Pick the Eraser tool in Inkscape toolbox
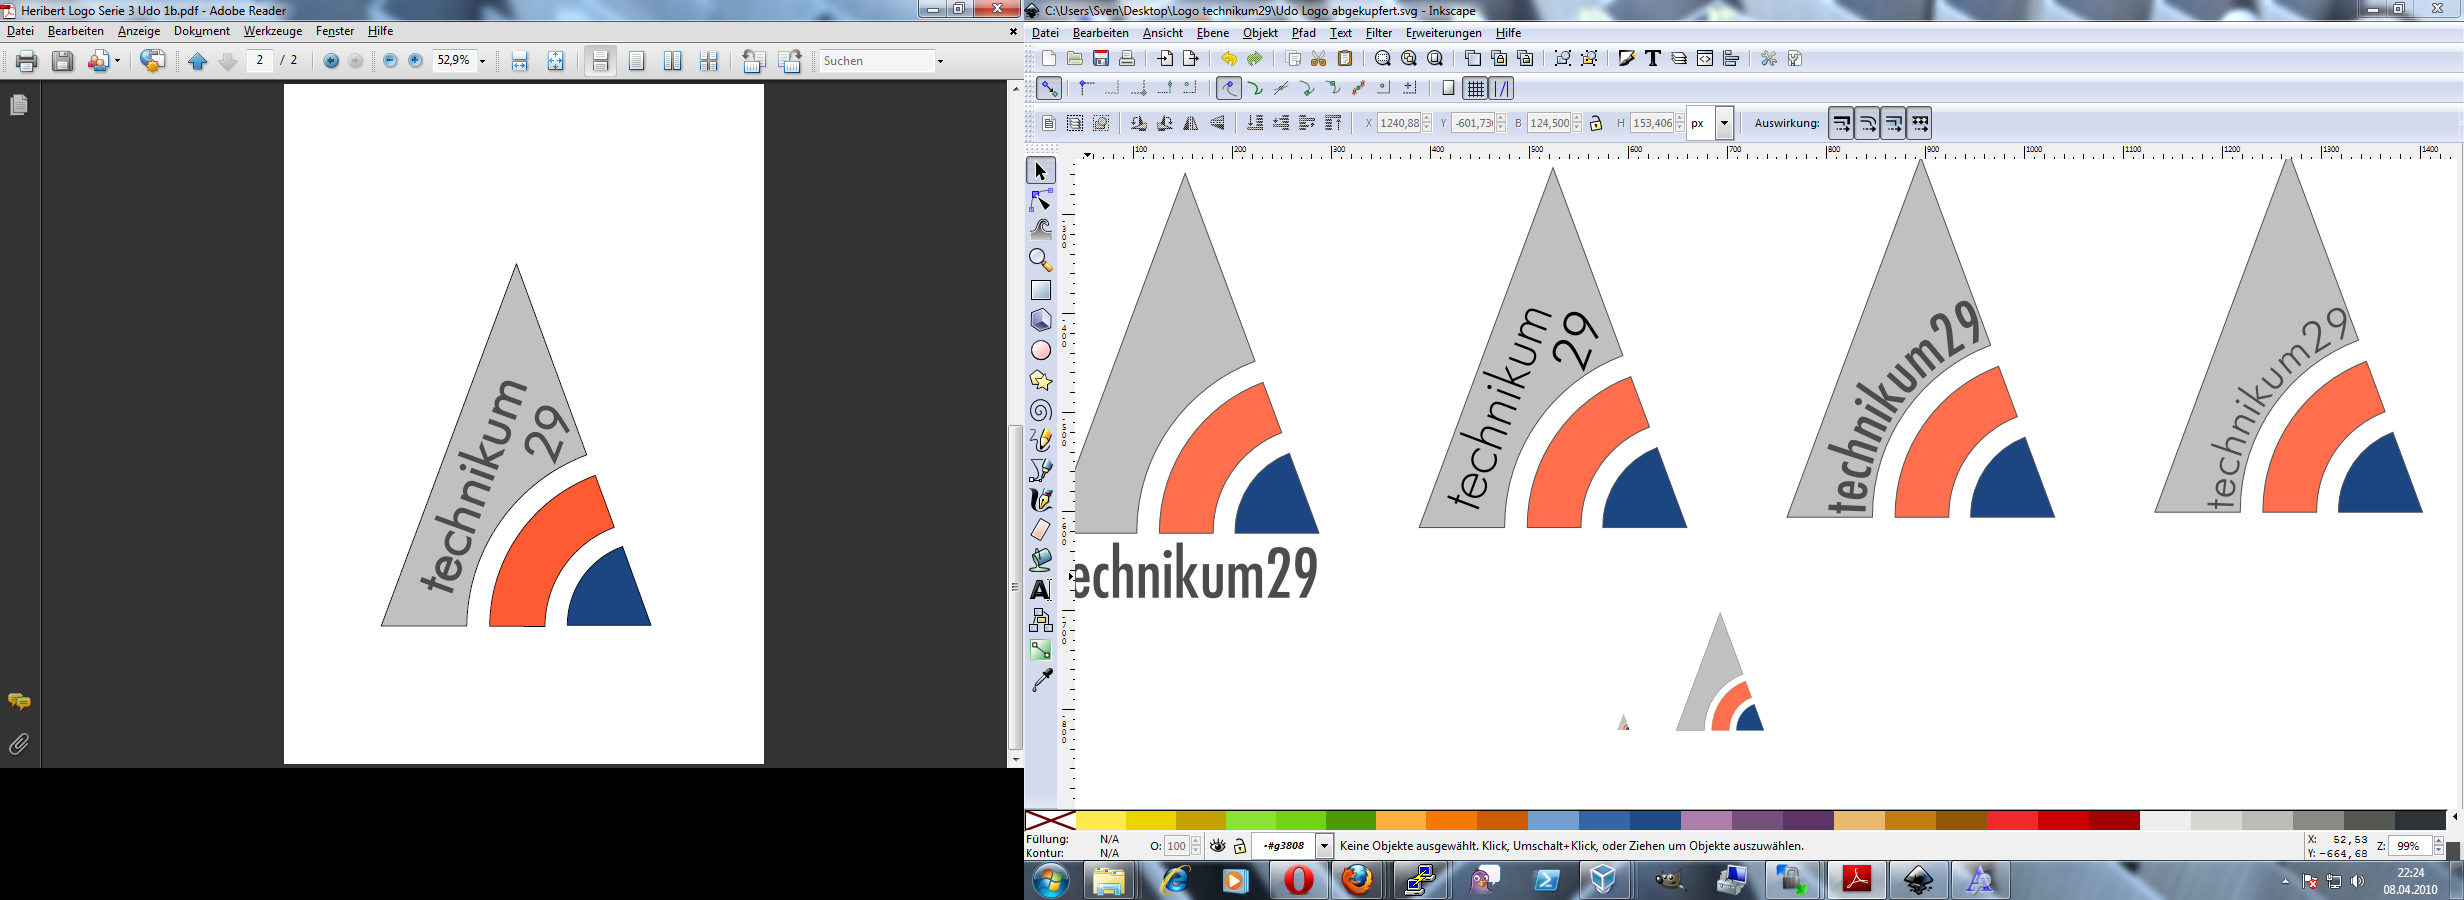This screenshot has width=2464, height=900. [1040, 530]
